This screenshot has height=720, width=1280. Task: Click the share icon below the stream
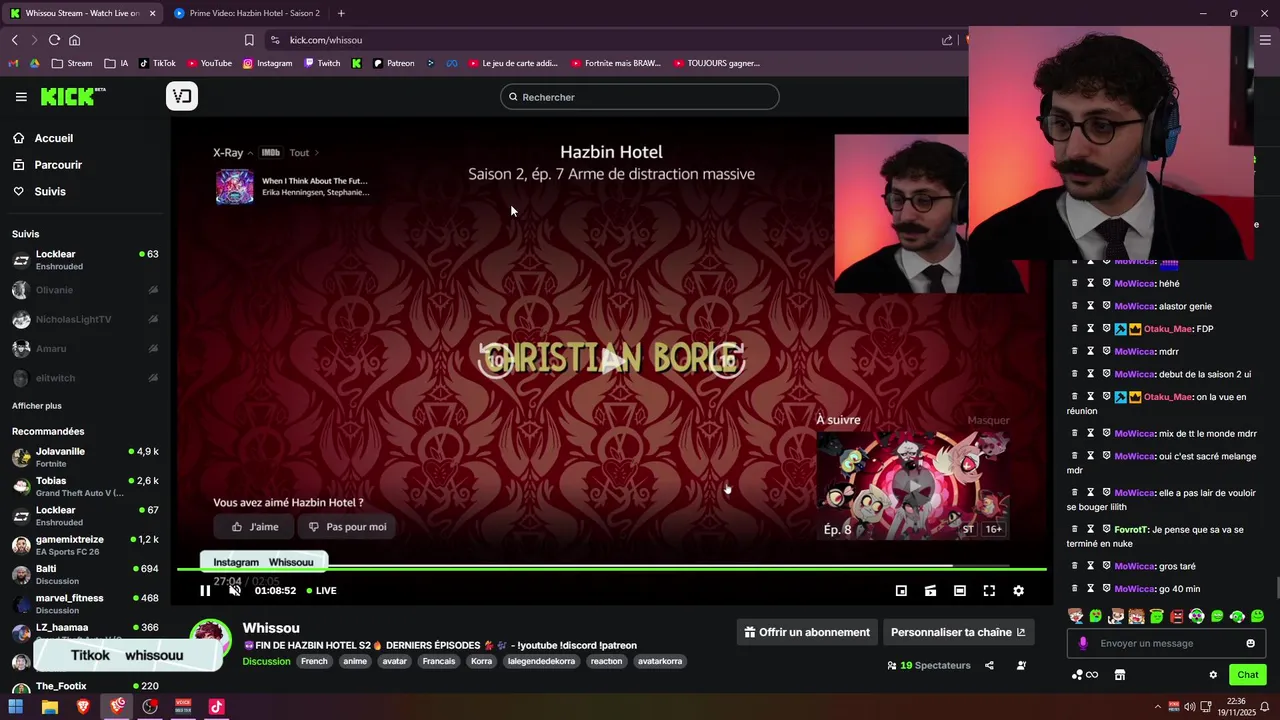989,665
